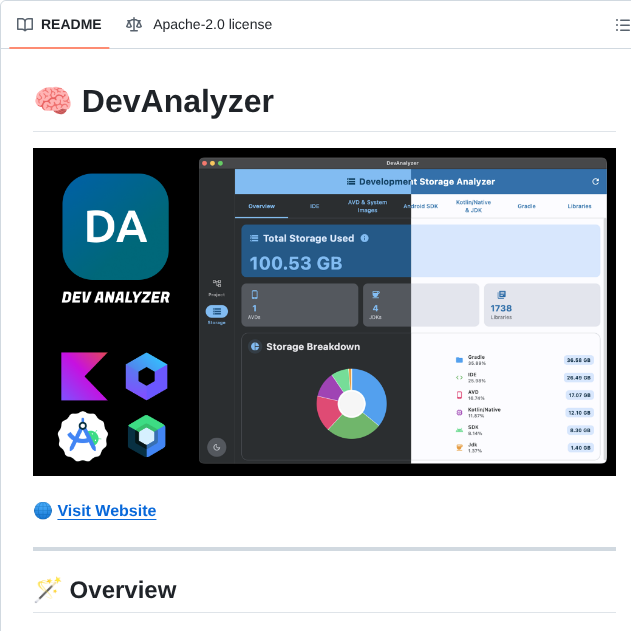Click the 1.40 GB value badge

pos(580,448)
